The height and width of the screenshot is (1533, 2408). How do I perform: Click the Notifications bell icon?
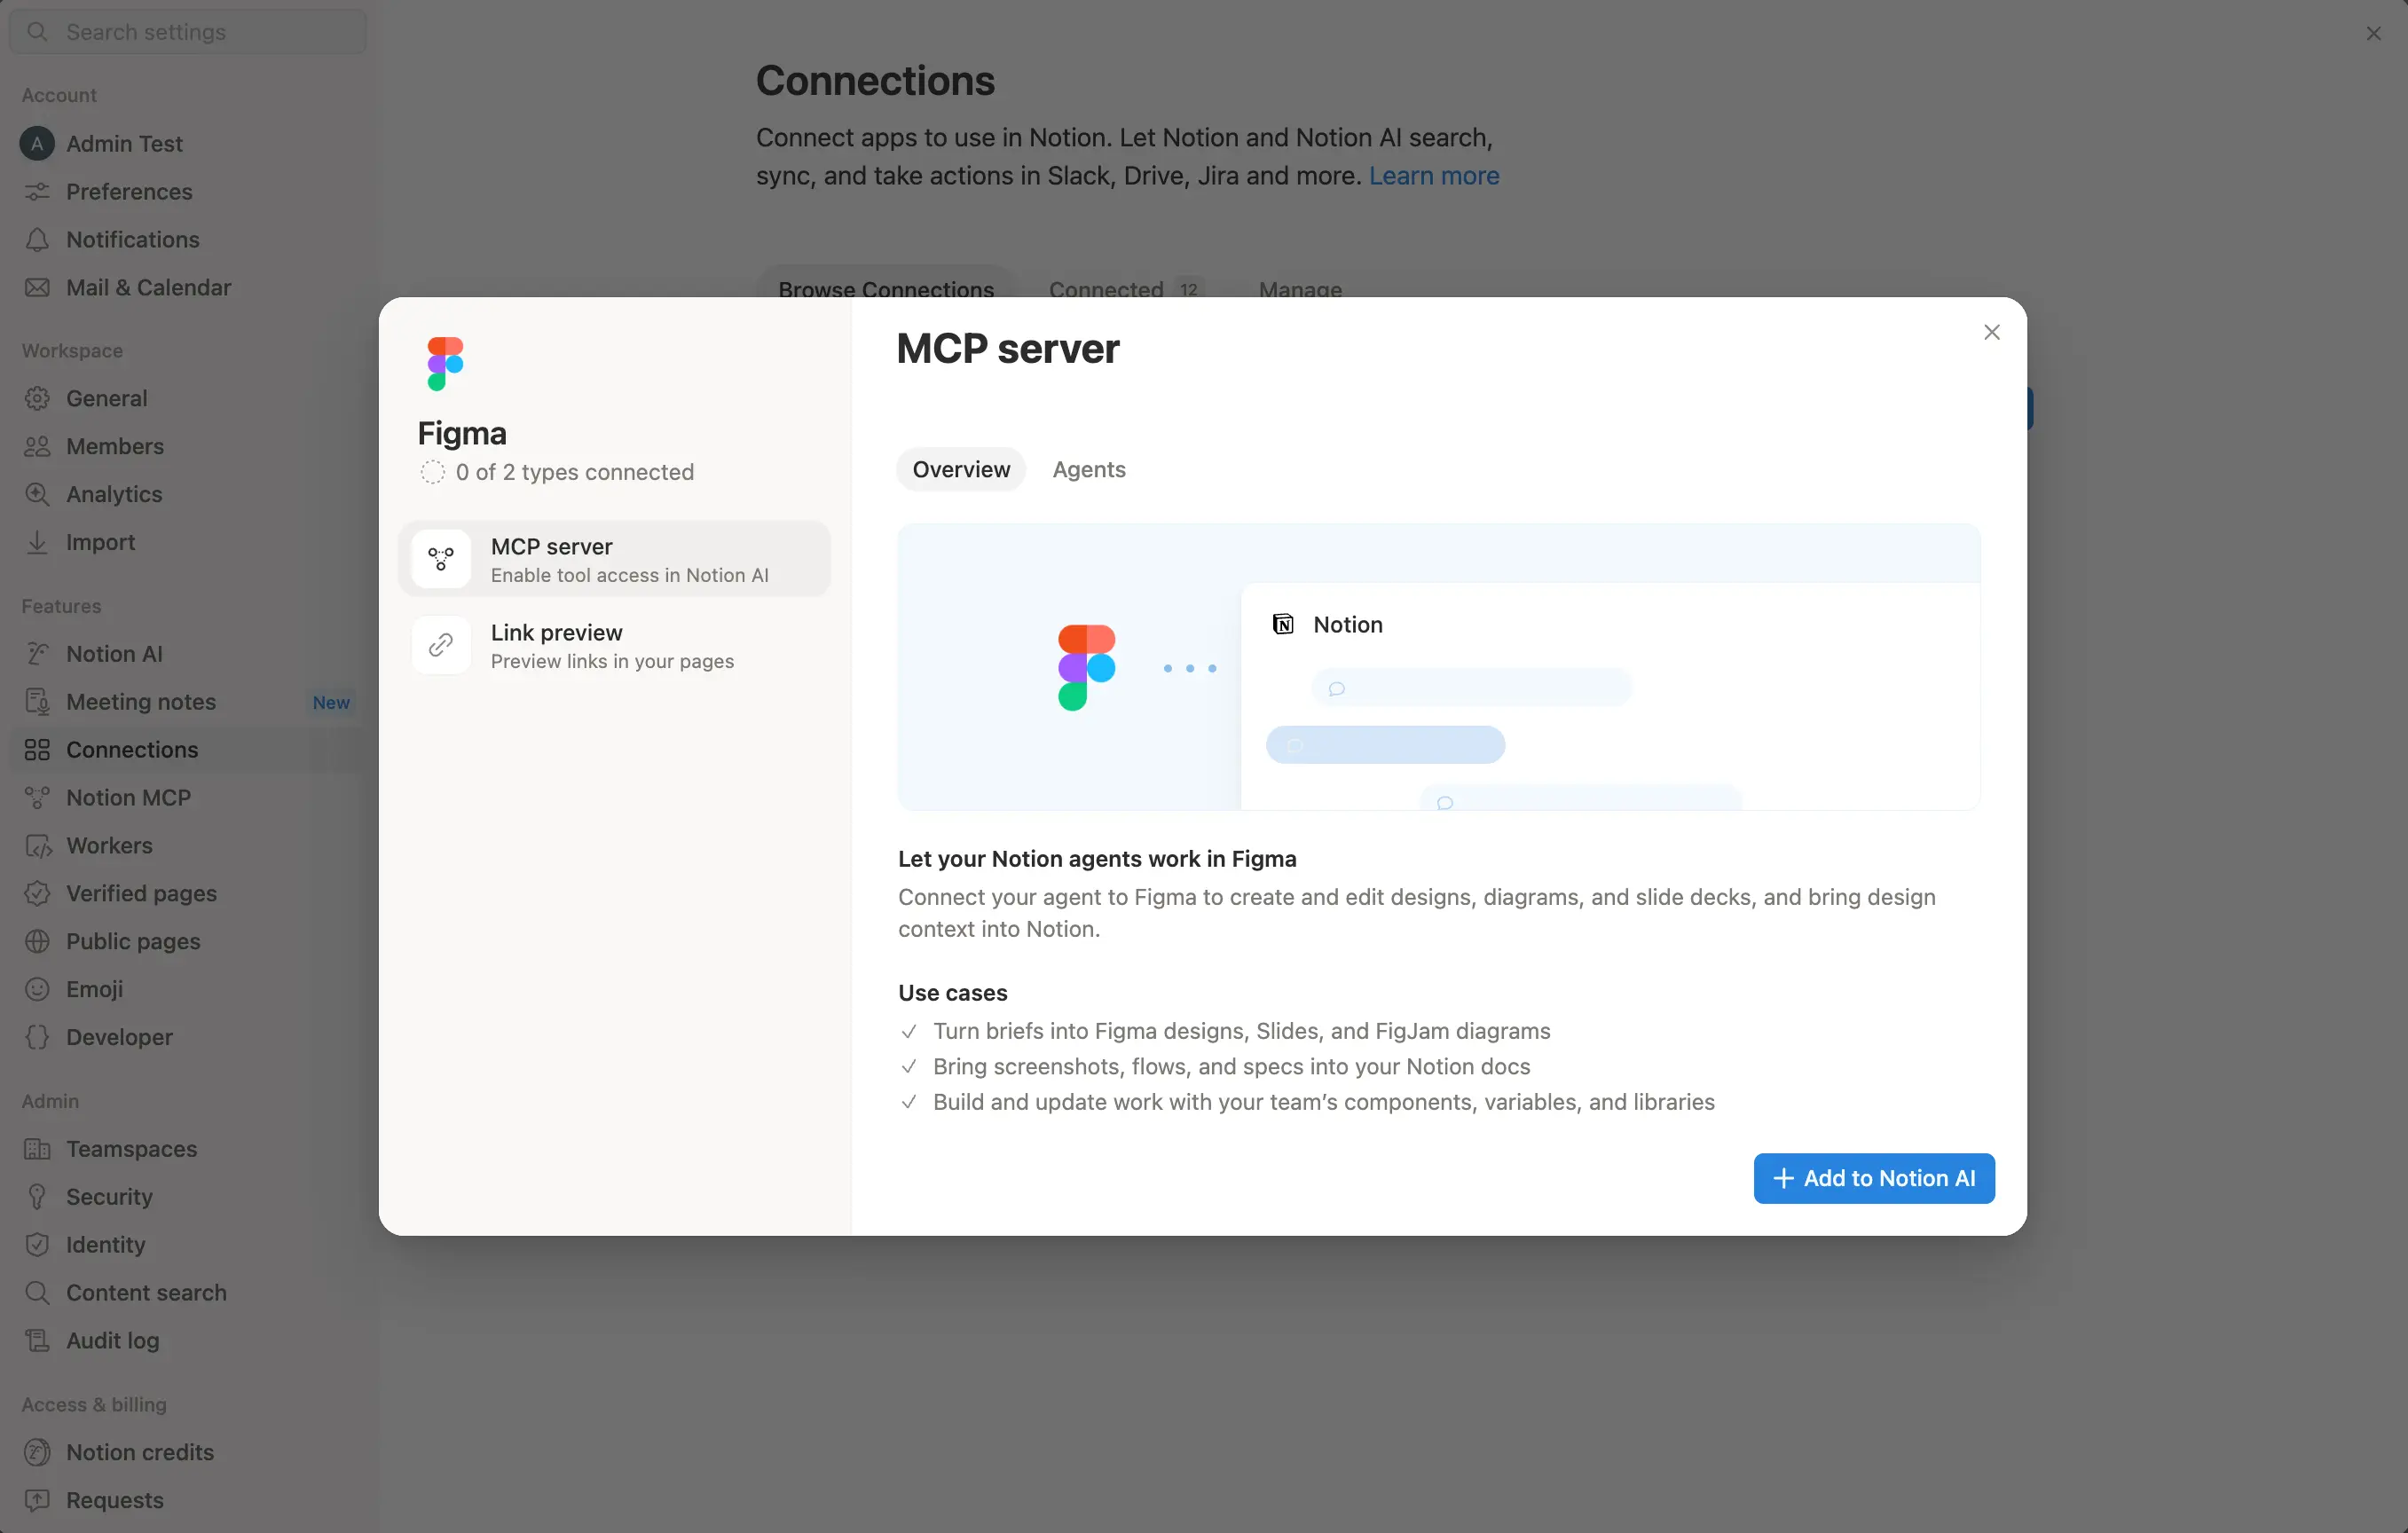tap(37, 239)
